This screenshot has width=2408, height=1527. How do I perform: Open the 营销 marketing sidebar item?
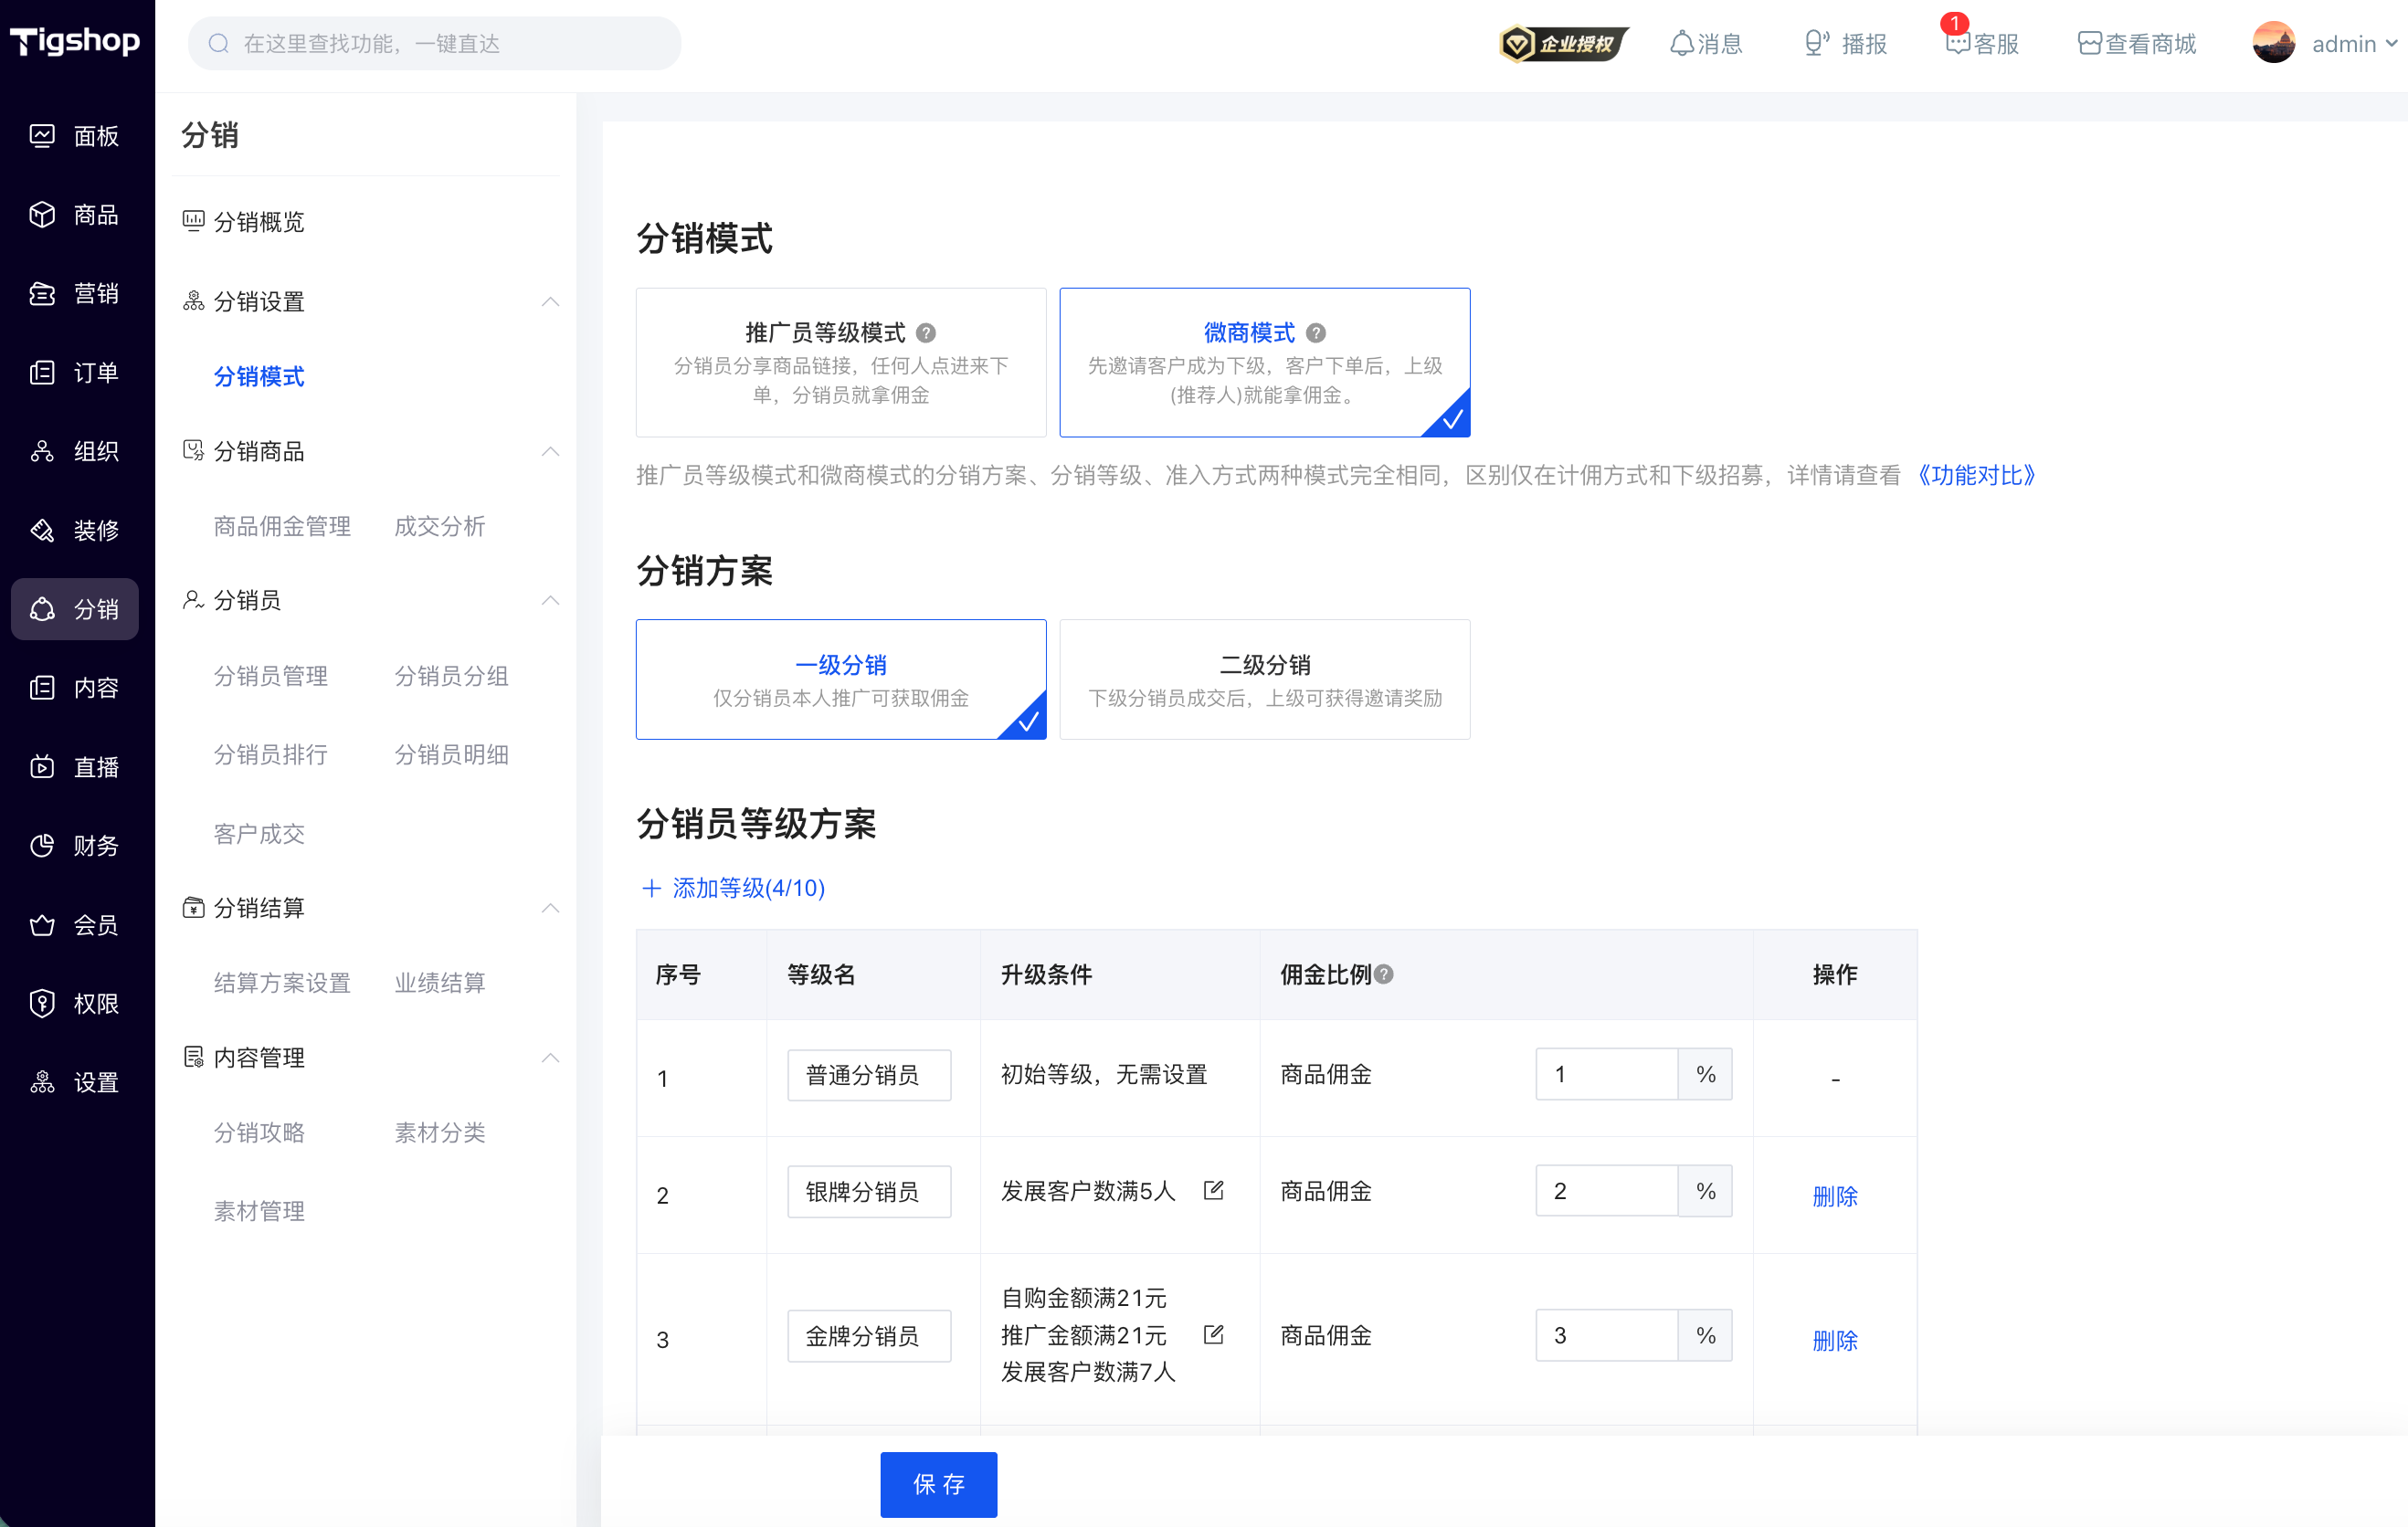75,293
